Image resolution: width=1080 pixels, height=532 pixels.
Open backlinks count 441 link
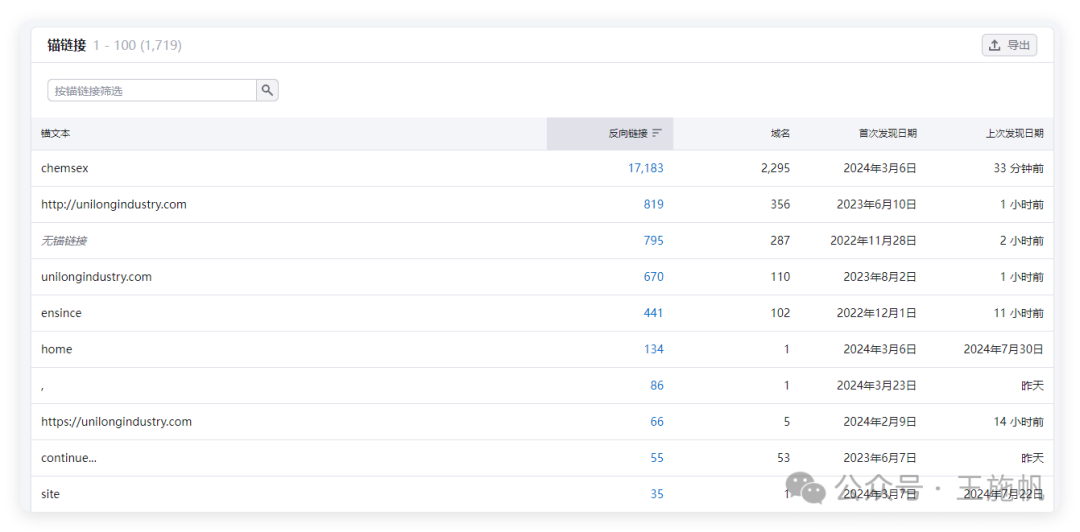(654, 313)
